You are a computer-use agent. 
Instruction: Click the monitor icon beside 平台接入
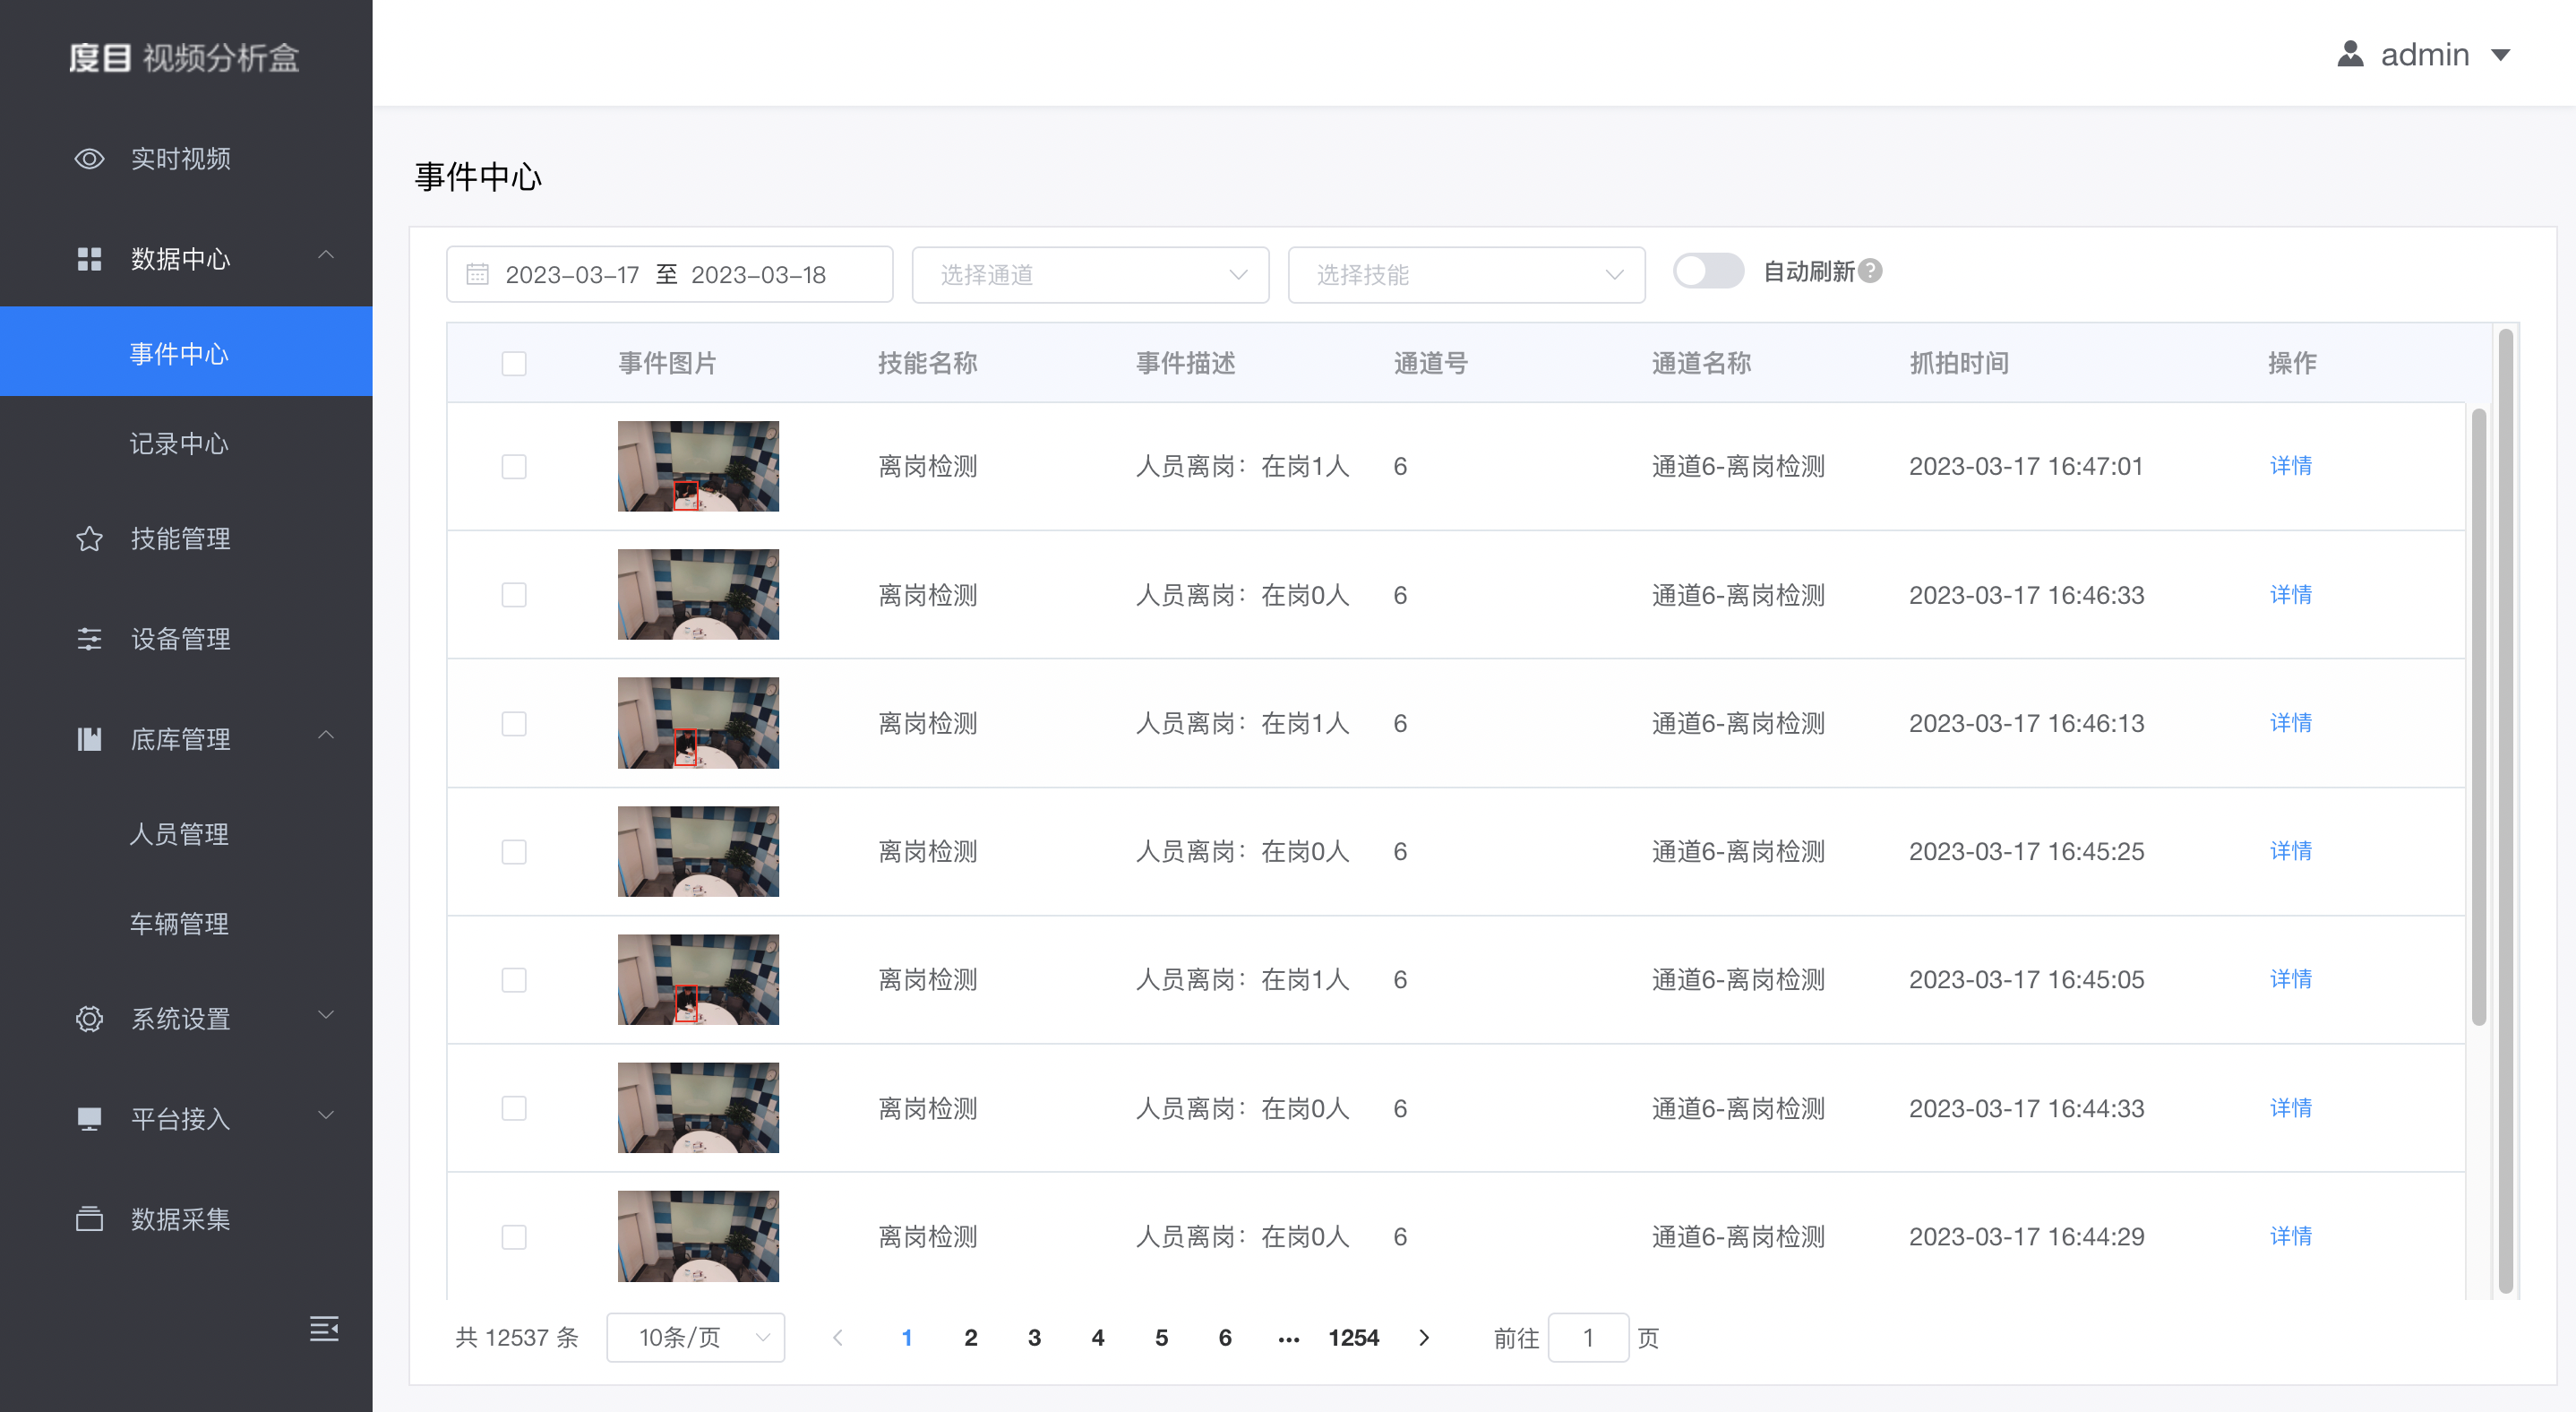point(89,1119)
